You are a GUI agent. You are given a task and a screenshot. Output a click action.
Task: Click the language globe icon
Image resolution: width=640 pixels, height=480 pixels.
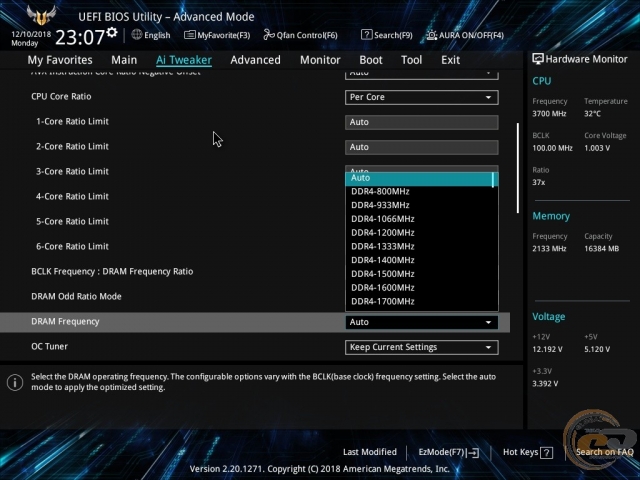coord(137,35)
